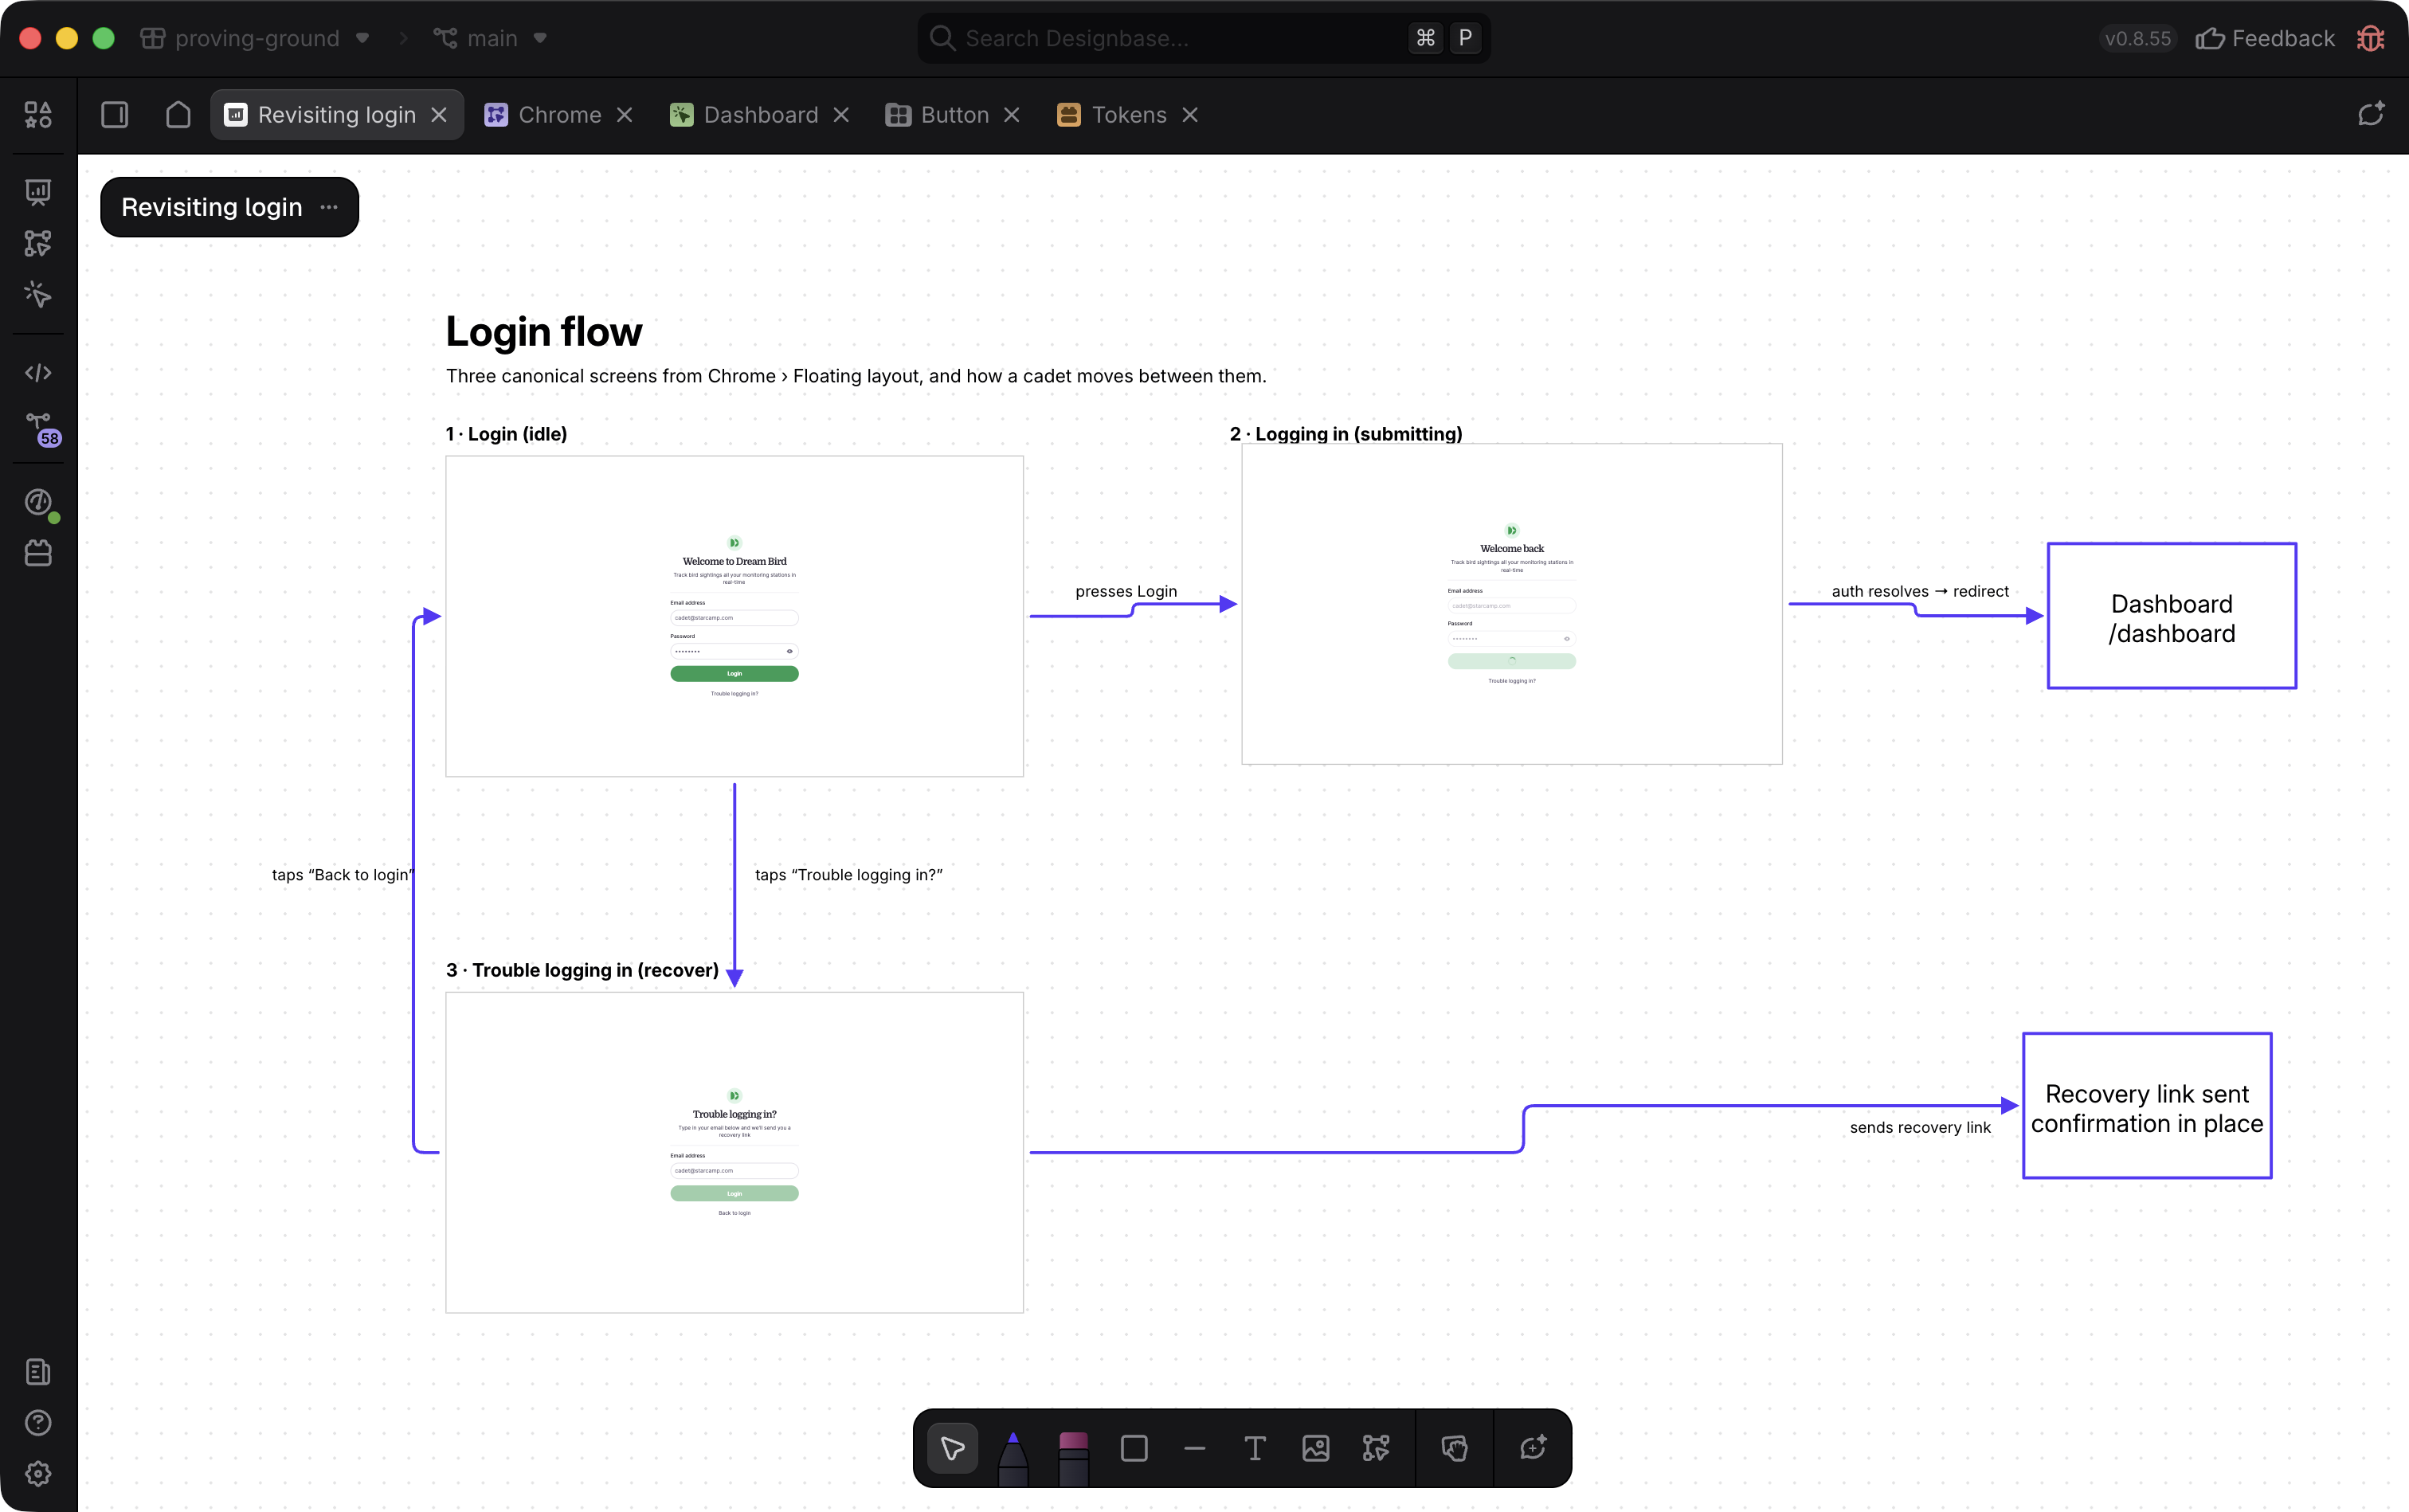
Task: Choose the Text tool
Action: click(x=1254, y=1448)
